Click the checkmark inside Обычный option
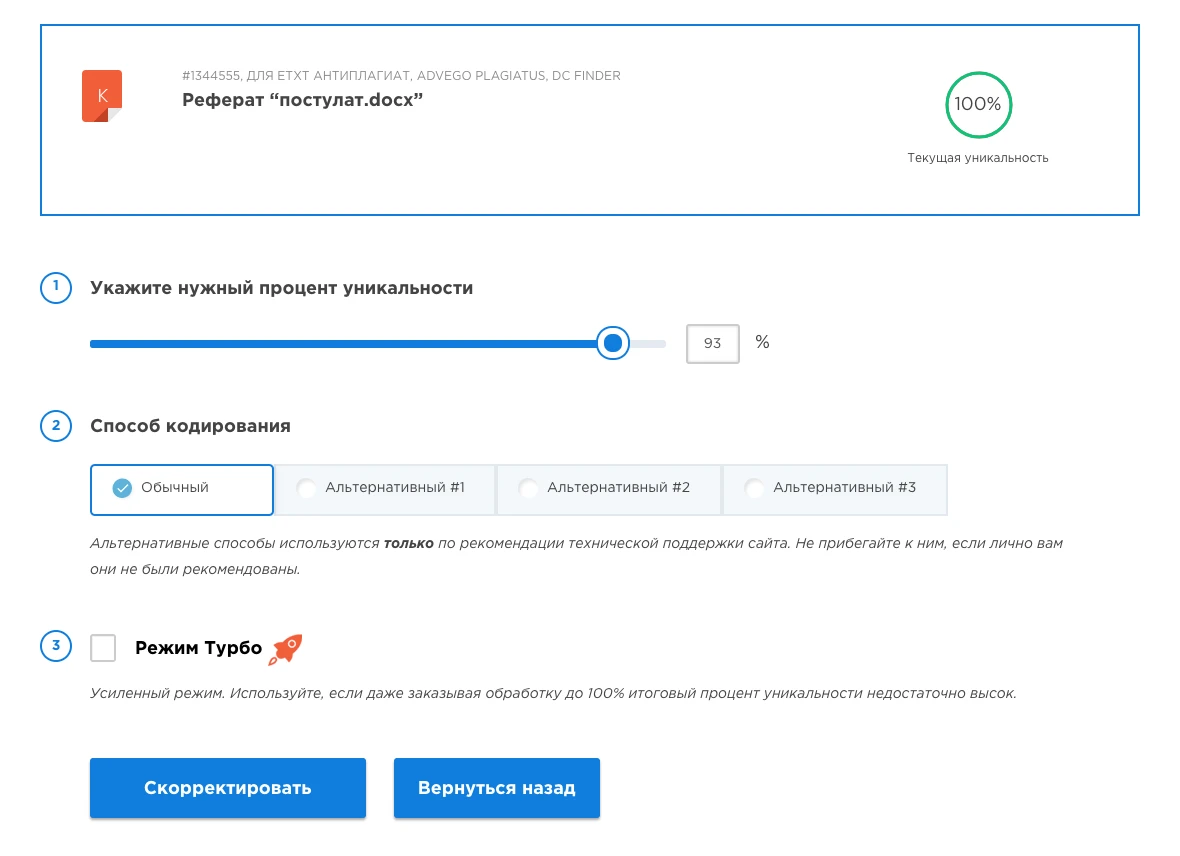This screenshot has width=1180, height=856. coord(122,489)
